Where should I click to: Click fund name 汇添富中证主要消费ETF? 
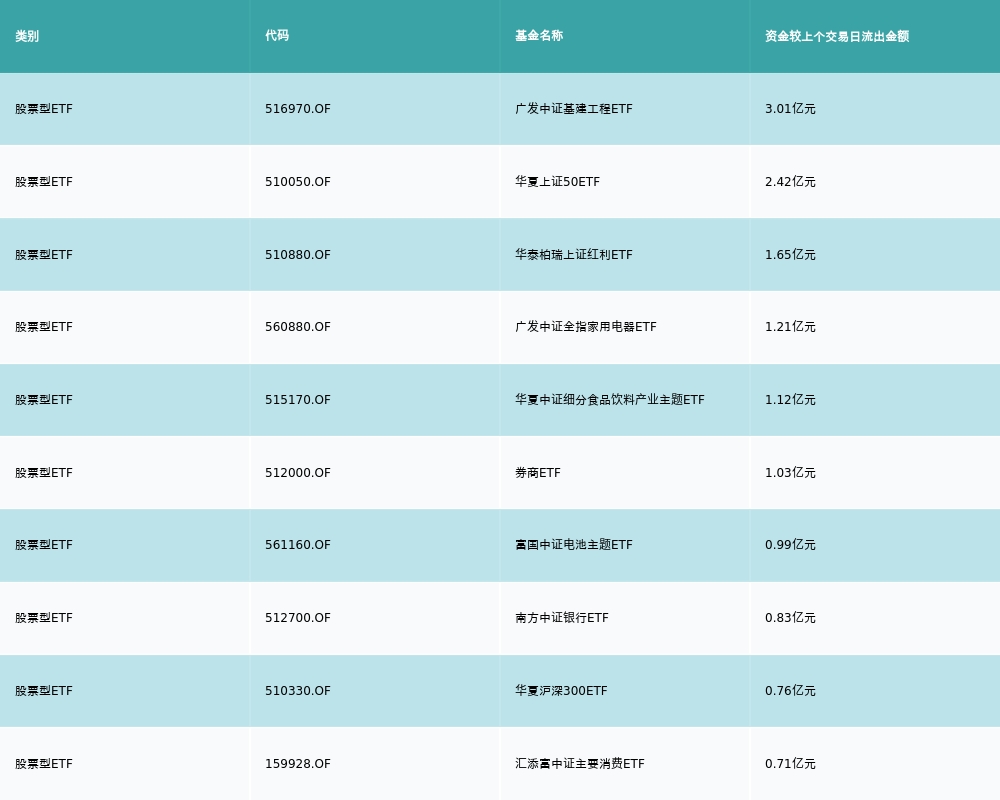pos(580,764)
